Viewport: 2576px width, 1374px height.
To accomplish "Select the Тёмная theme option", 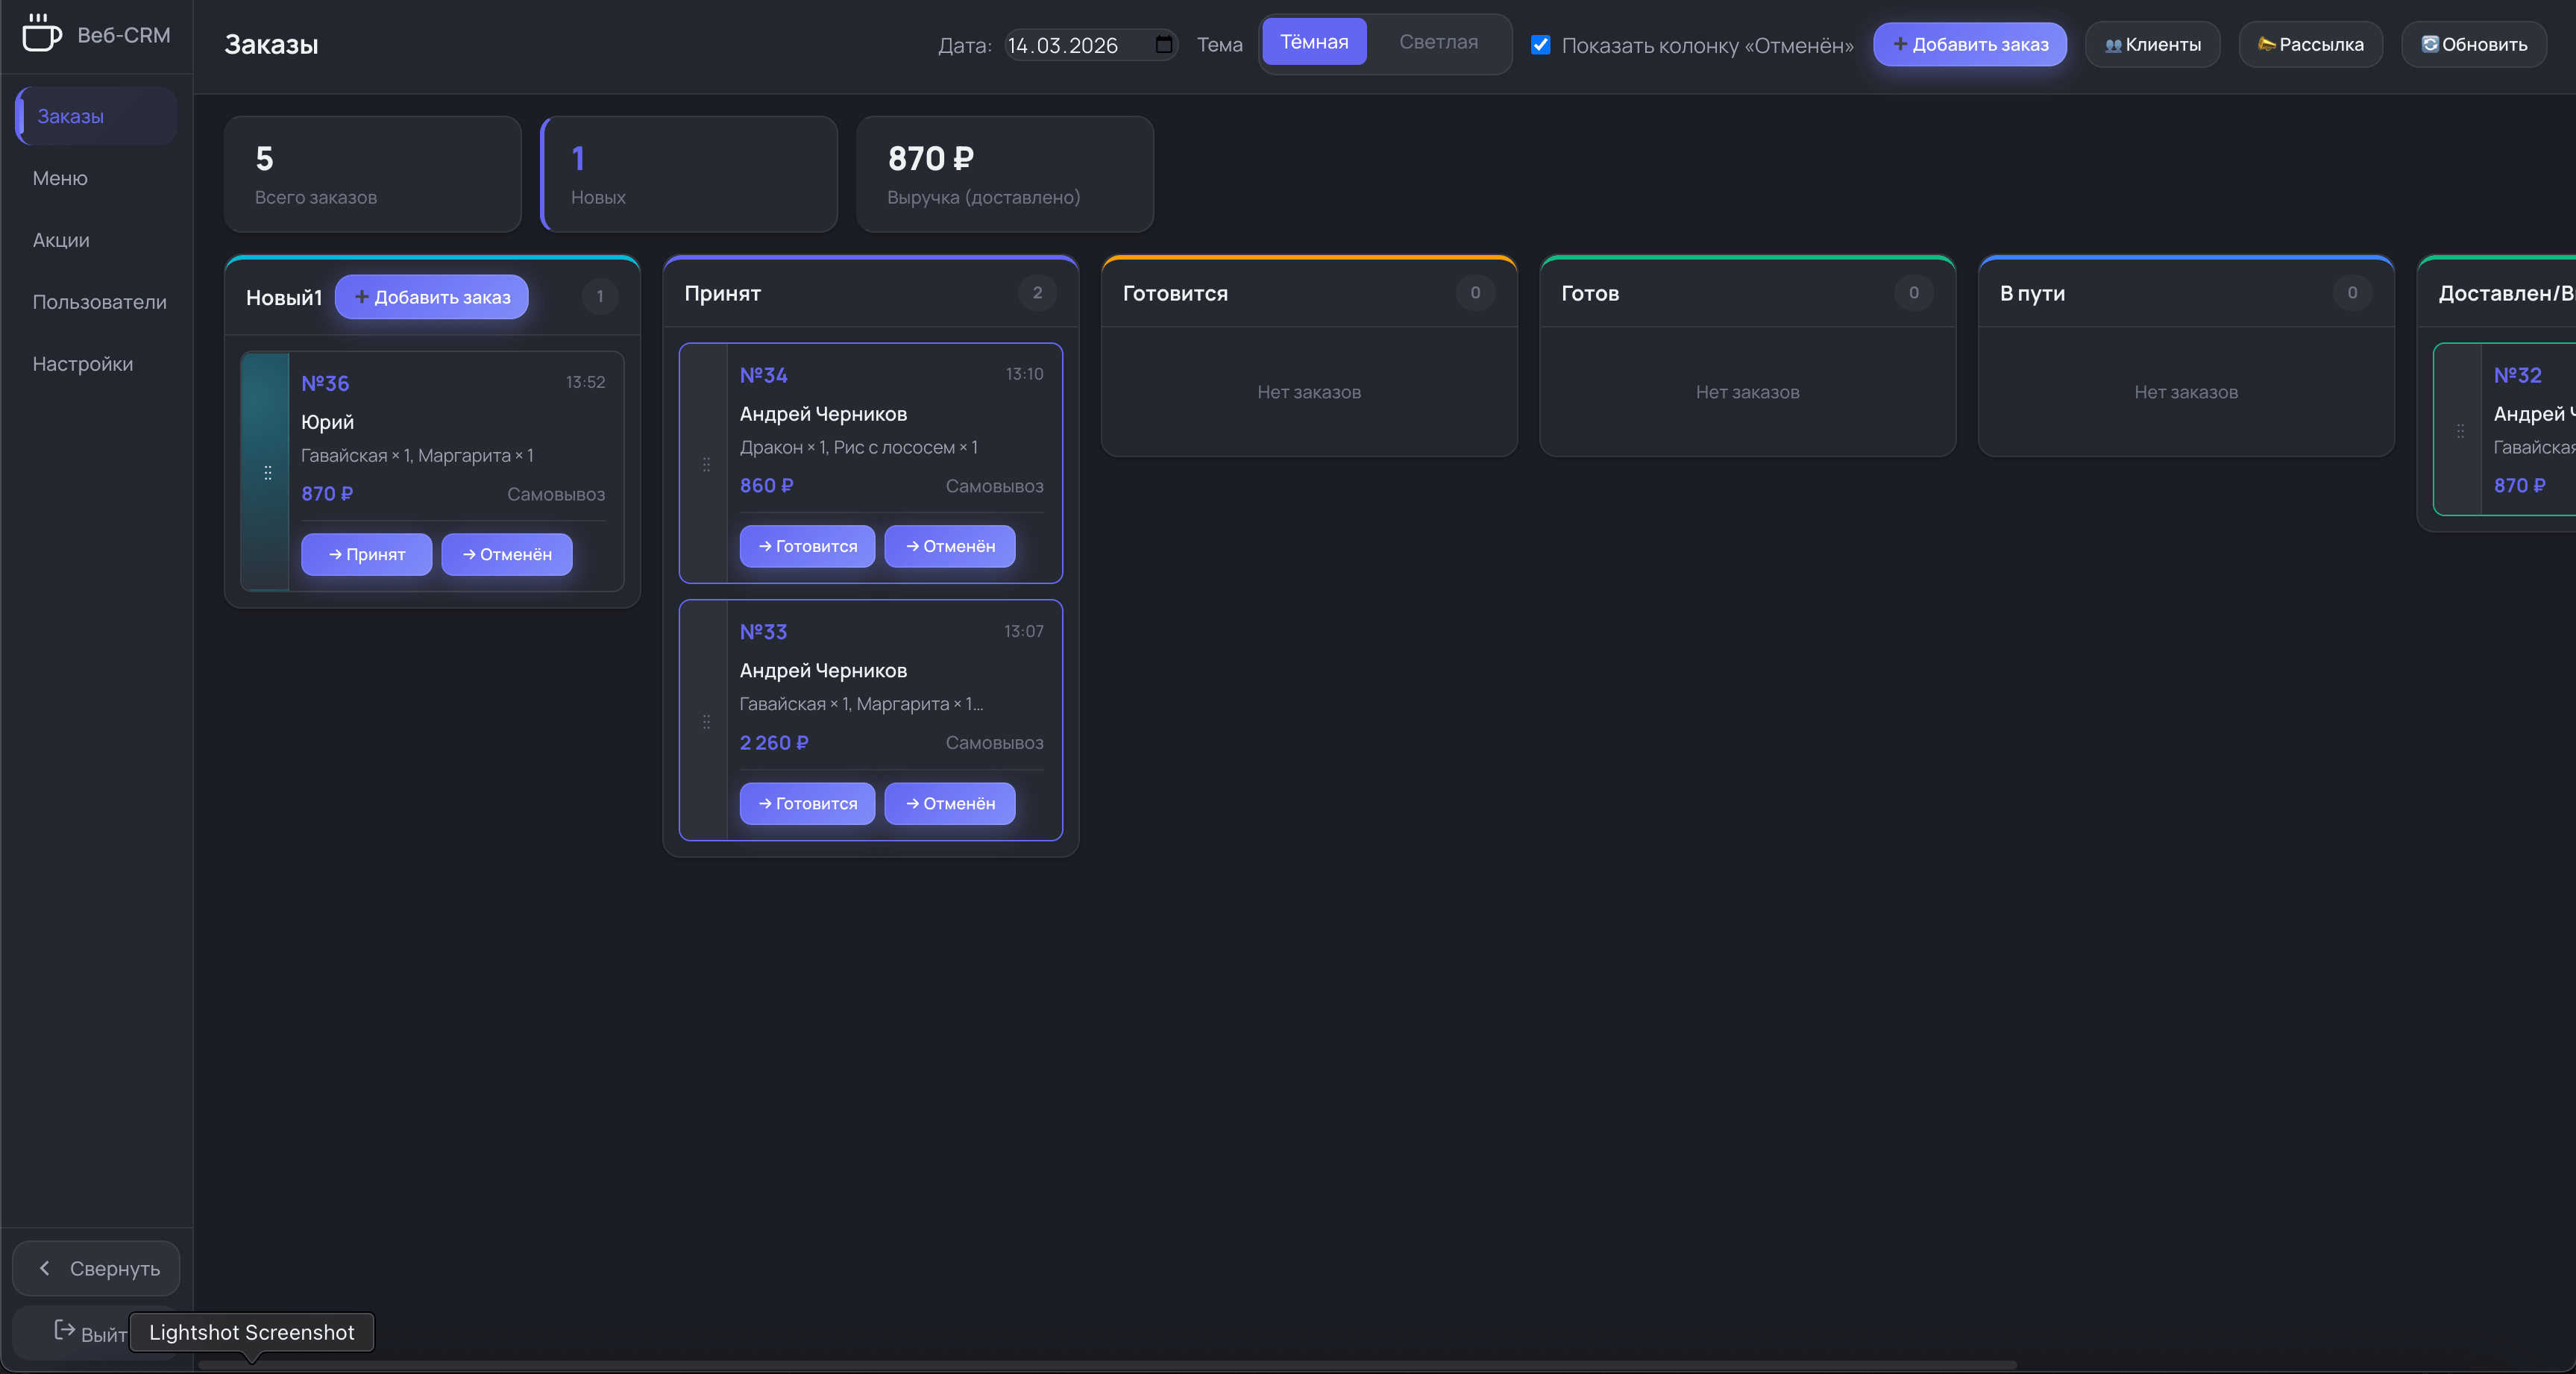I will click(1313, 42).
